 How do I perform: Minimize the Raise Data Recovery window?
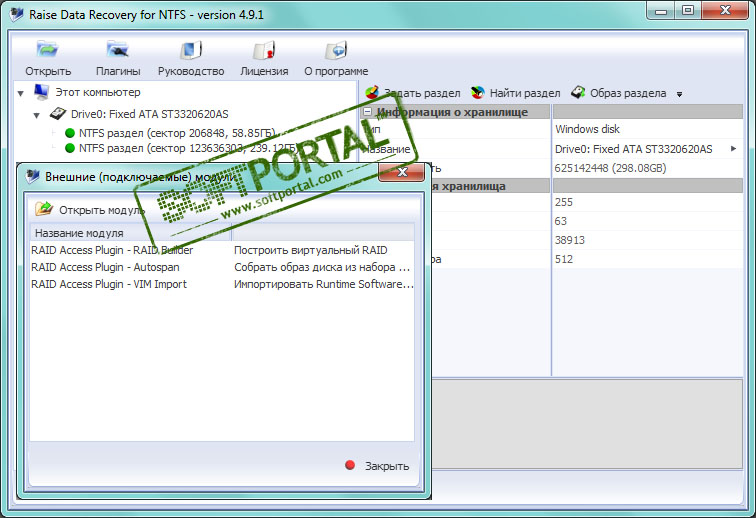[661, 11]
